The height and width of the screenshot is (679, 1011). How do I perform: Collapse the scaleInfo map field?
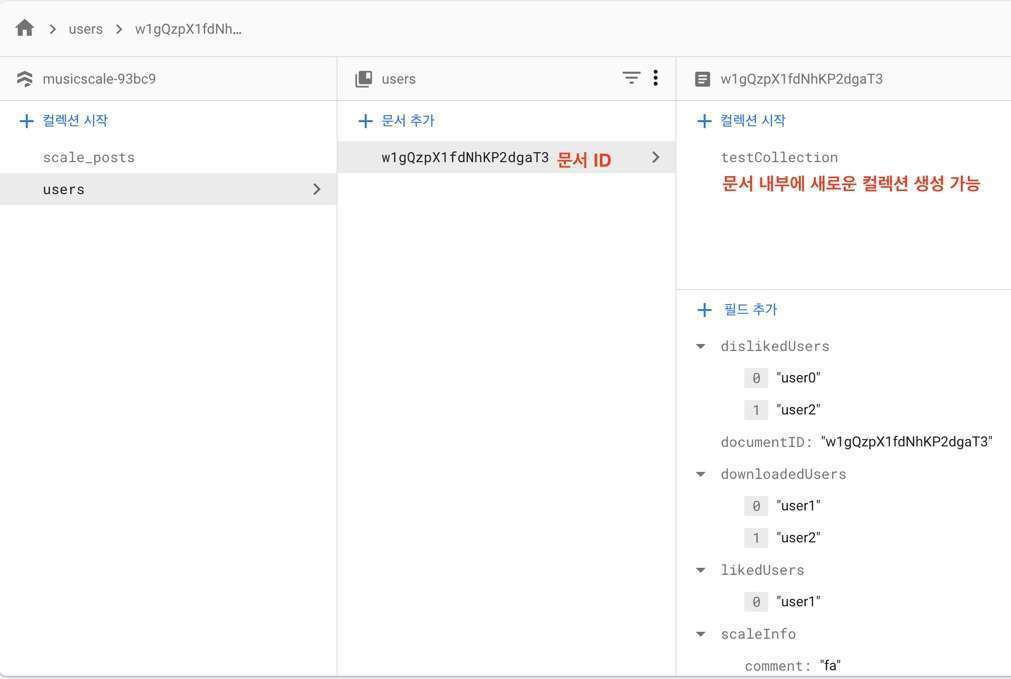[x=701, y=635]
